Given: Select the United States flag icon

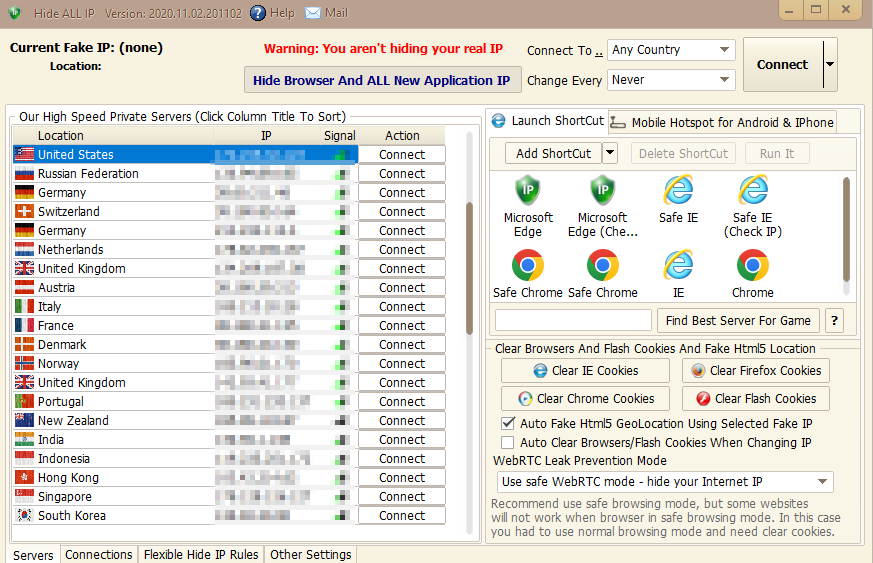Looking at the screenshot, I should coord(24,154).
